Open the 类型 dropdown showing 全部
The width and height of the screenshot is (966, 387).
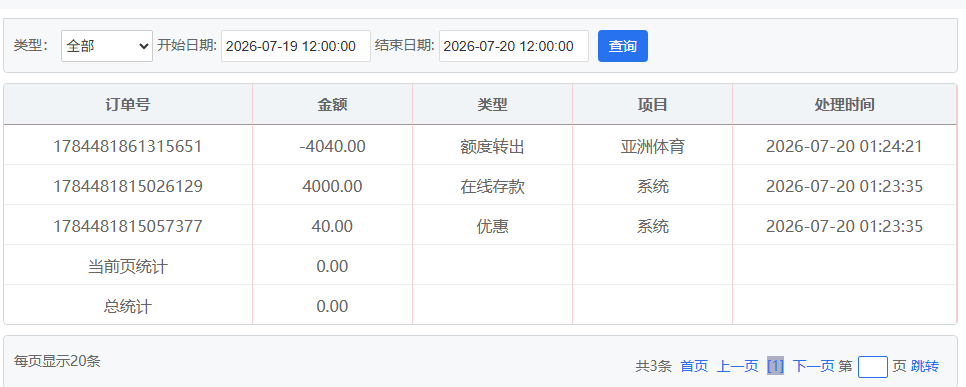pos(107,46)
